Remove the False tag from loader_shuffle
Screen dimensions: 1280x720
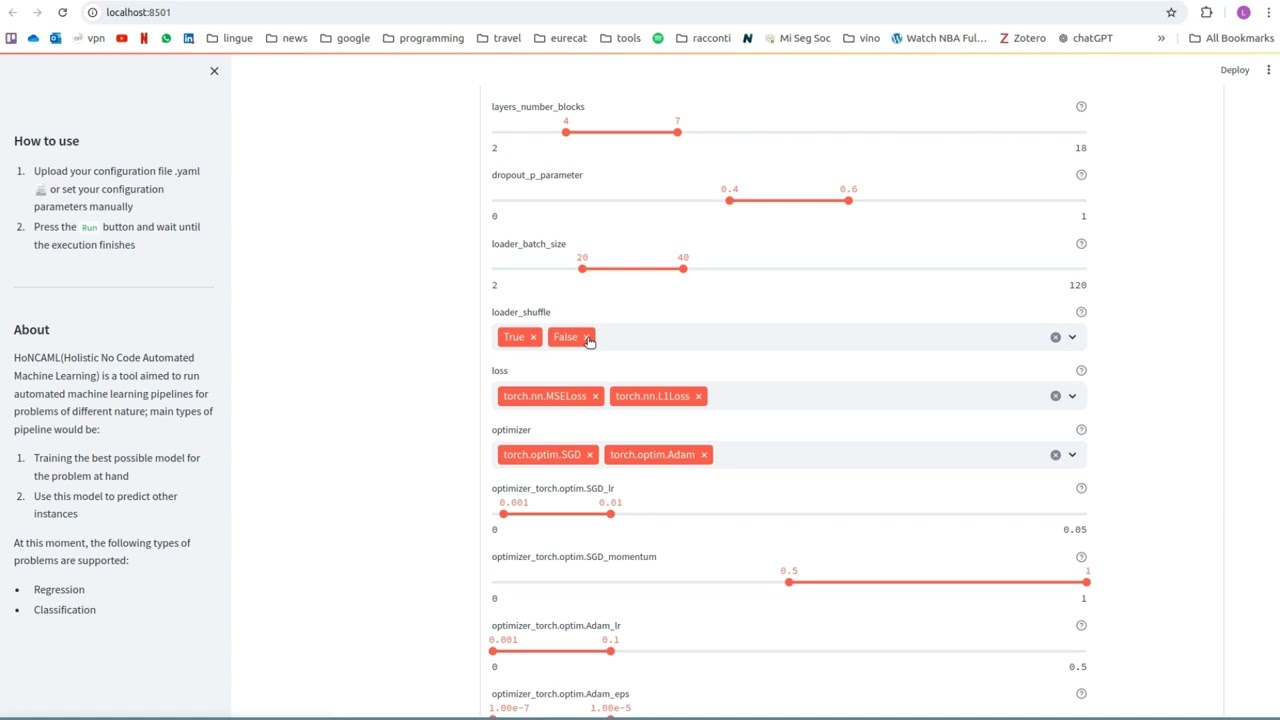click(x=586, y=338)
